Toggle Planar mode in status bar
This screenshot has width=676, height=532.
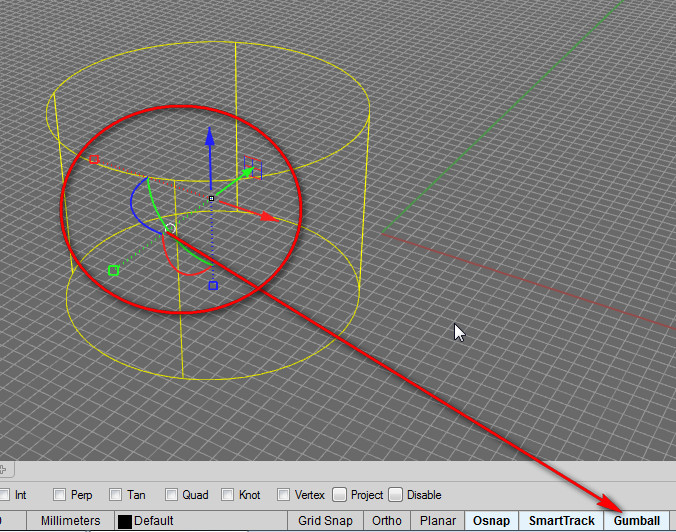(x=438, y=521)
